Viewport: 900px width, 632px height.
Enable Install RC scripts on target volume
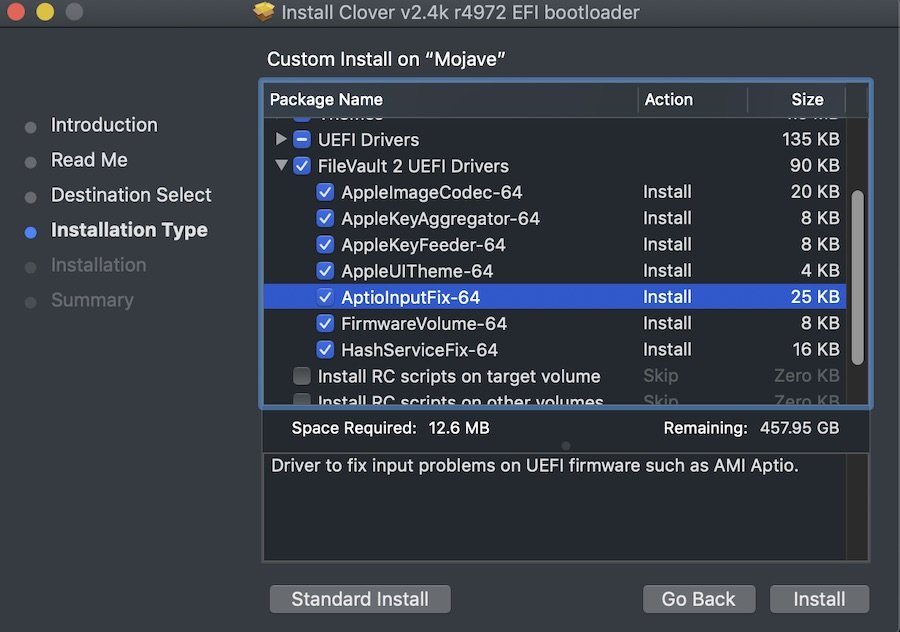pyautogui.click(x=302, y=376)
